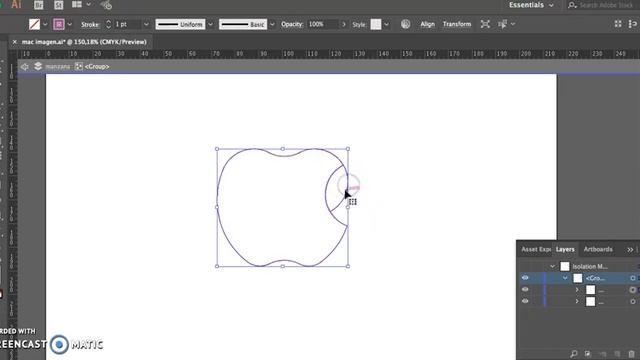Click the target circle of <Group> layer

point(633,278)
